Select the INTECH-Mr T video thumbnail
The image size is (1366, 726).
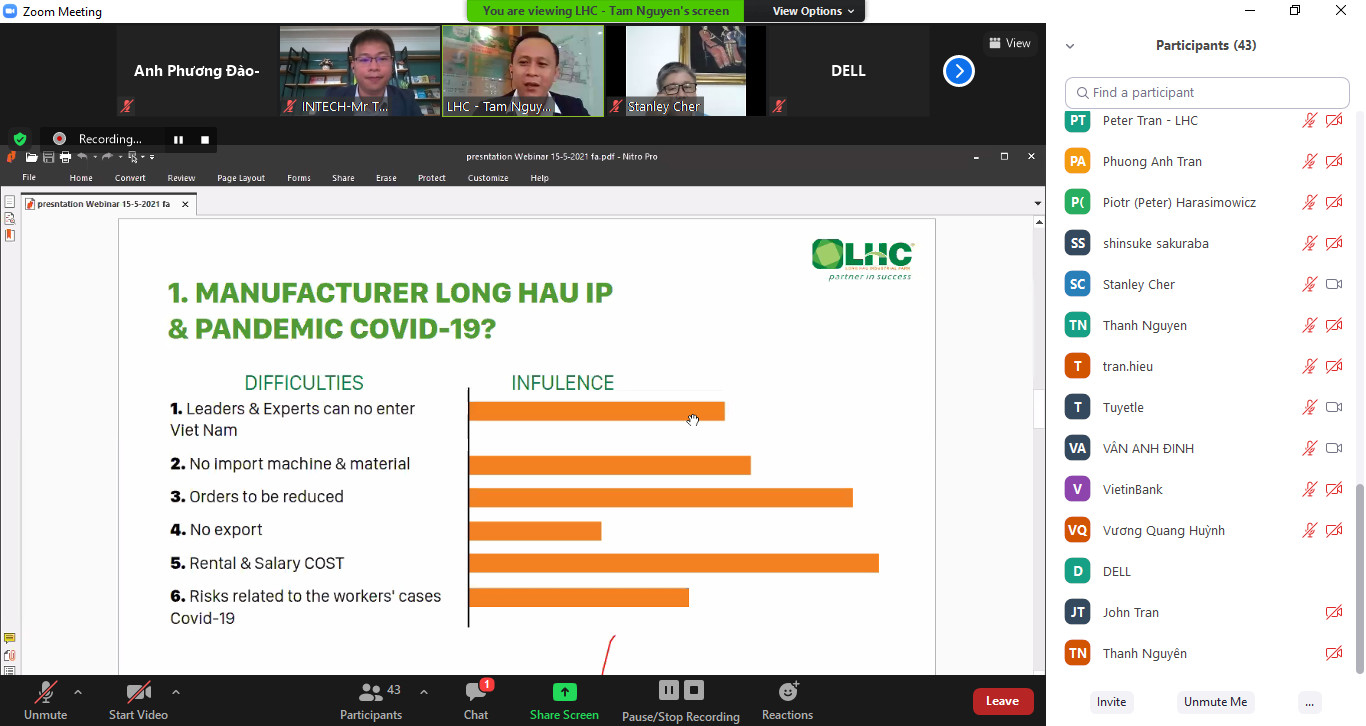[360, 71]
